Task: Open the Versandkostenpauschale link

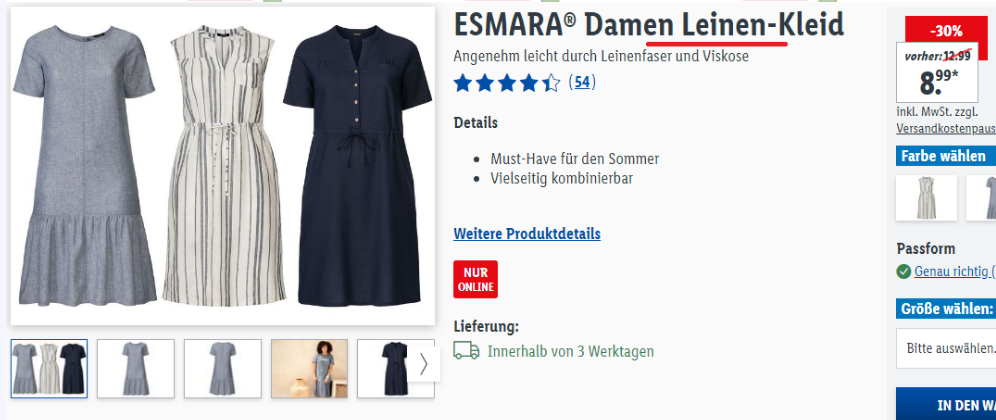Action: pyautogui.click(x=946, y=128)
